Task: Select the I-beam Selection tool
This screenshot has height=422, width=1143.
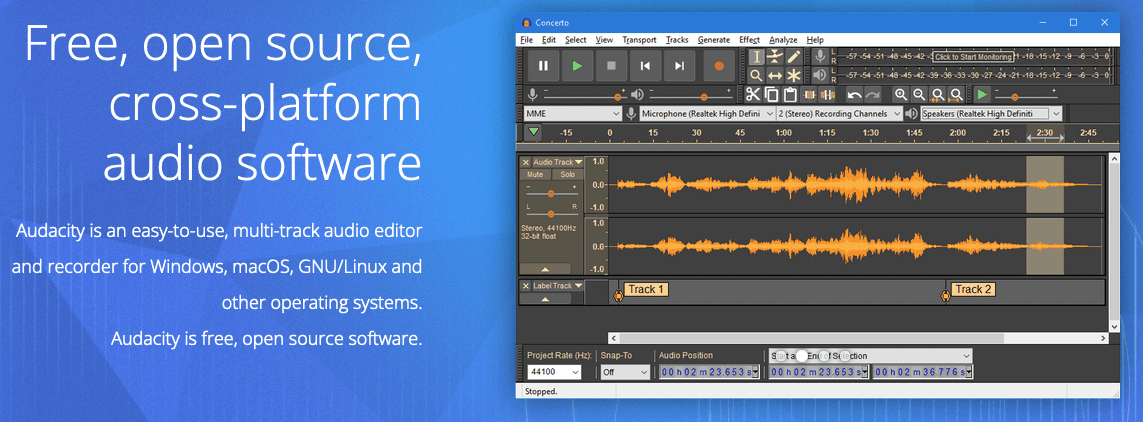Action: coord(757,57)
